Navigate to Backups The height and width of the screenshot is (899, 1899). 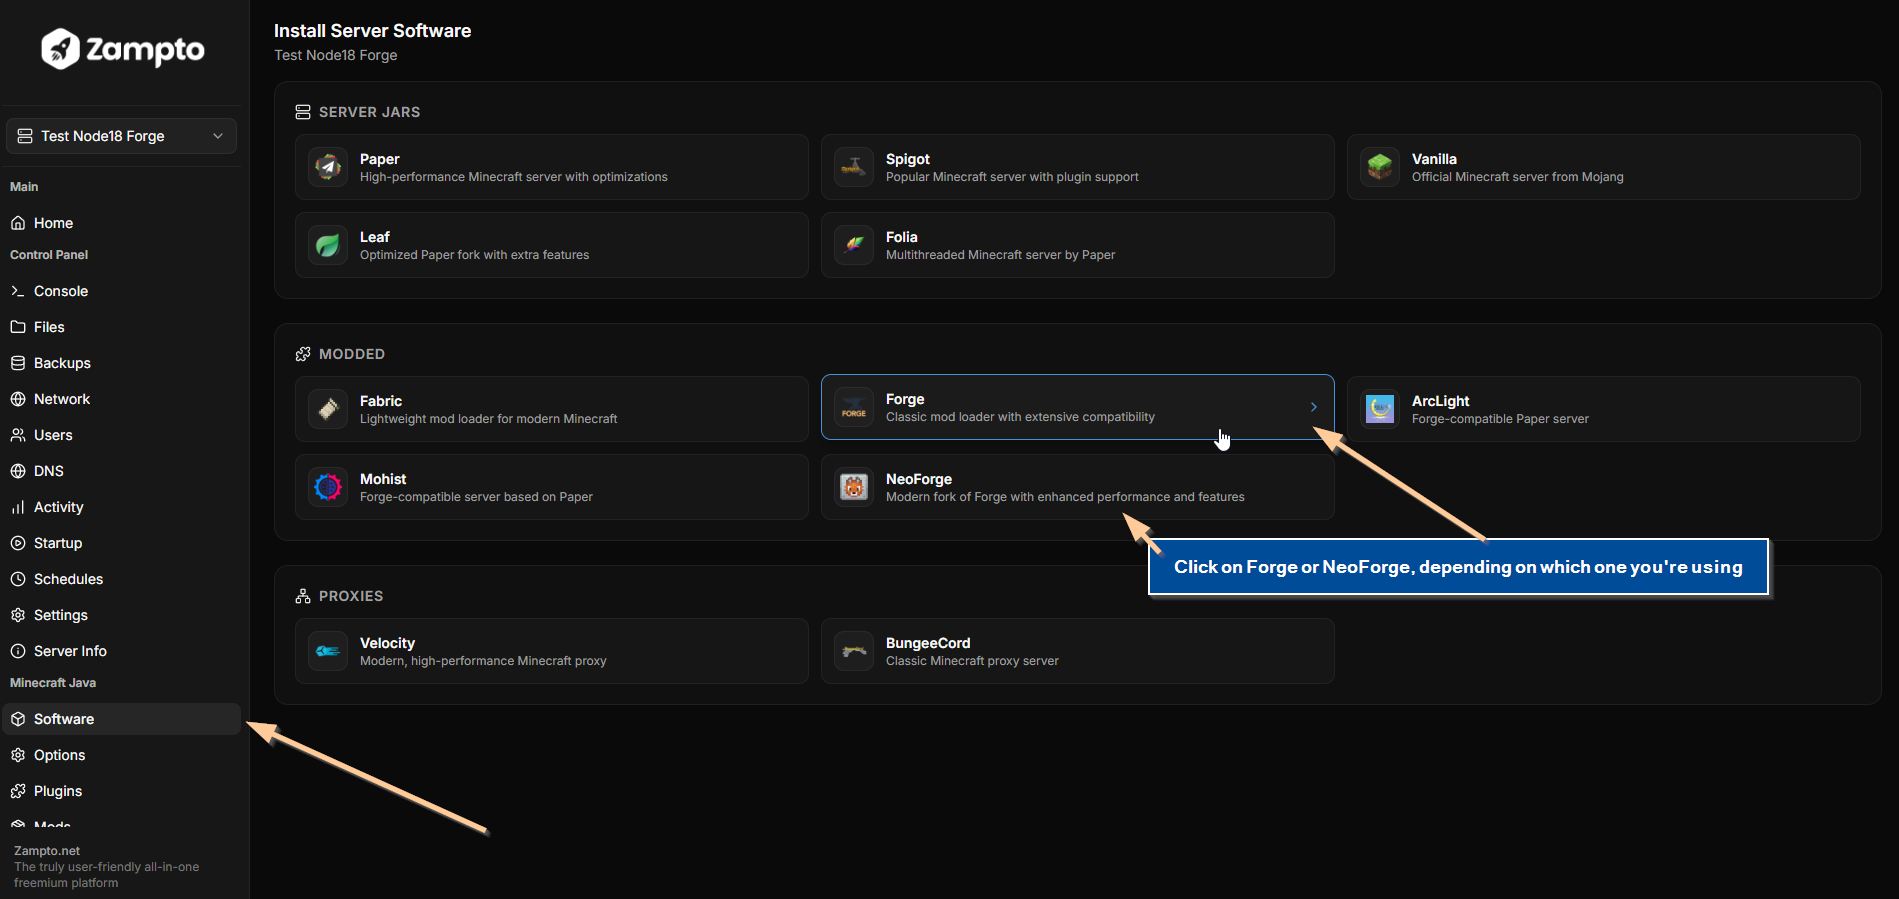point(121,363)
